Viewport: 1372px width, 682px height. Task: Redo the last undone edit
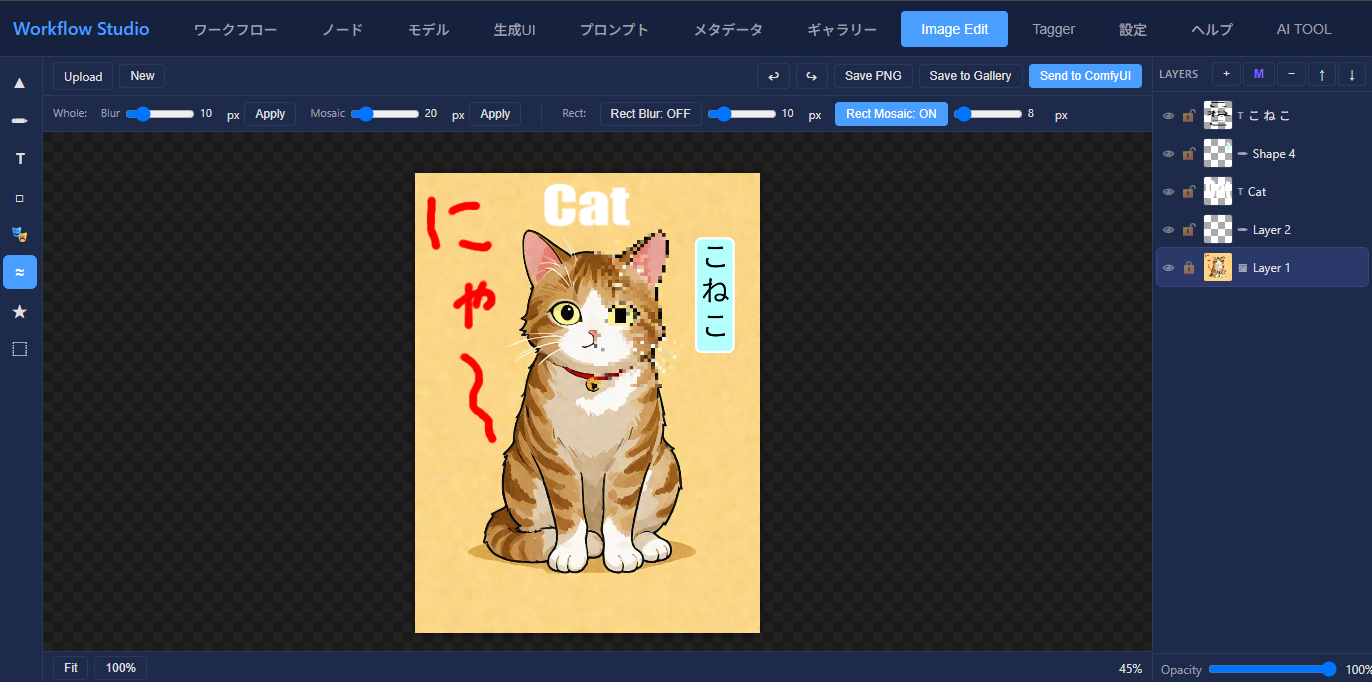(x=812, y=76)
